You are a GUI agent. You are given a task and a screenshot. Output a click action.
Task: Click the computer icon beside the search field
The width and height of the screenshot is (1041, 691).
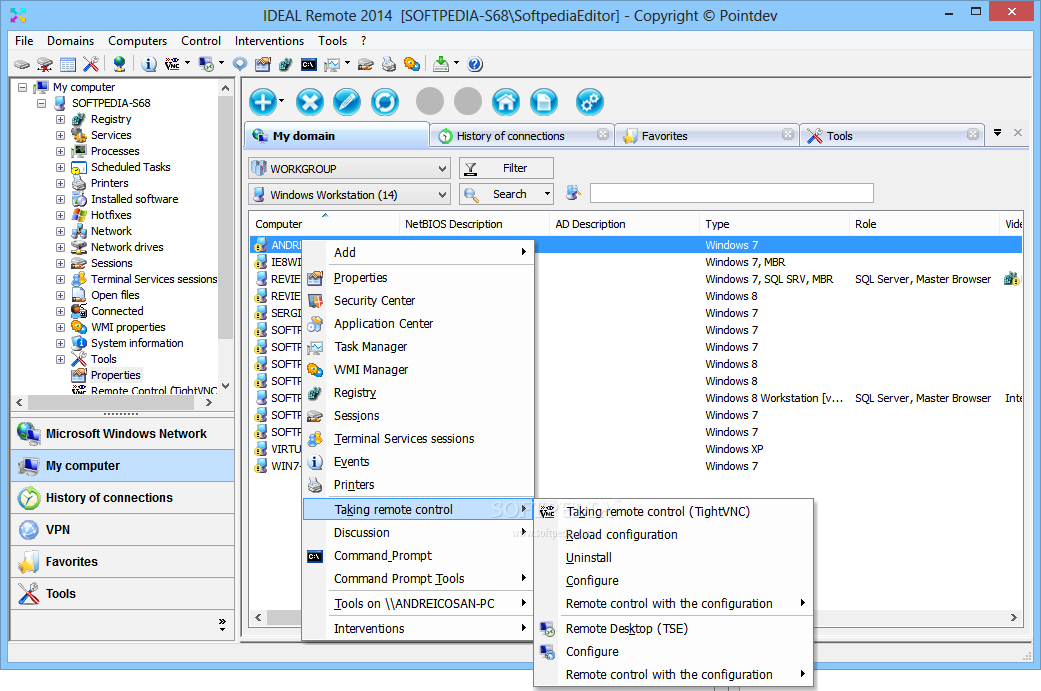[x=573, y=193]
